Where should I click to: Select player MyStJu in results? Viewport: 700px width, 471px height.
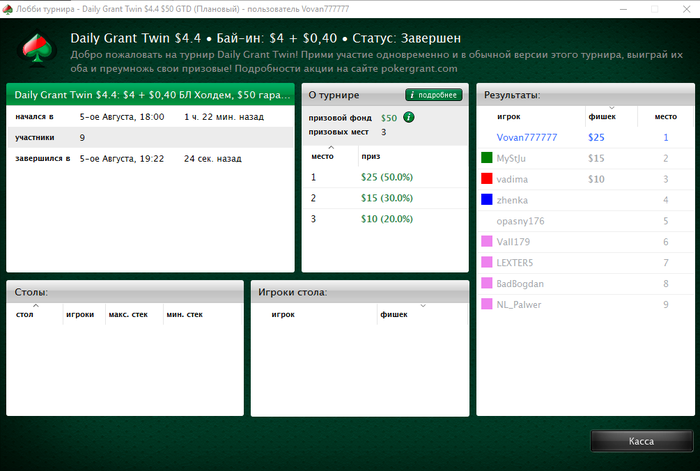pyautogui.click(x=511, y=158)
